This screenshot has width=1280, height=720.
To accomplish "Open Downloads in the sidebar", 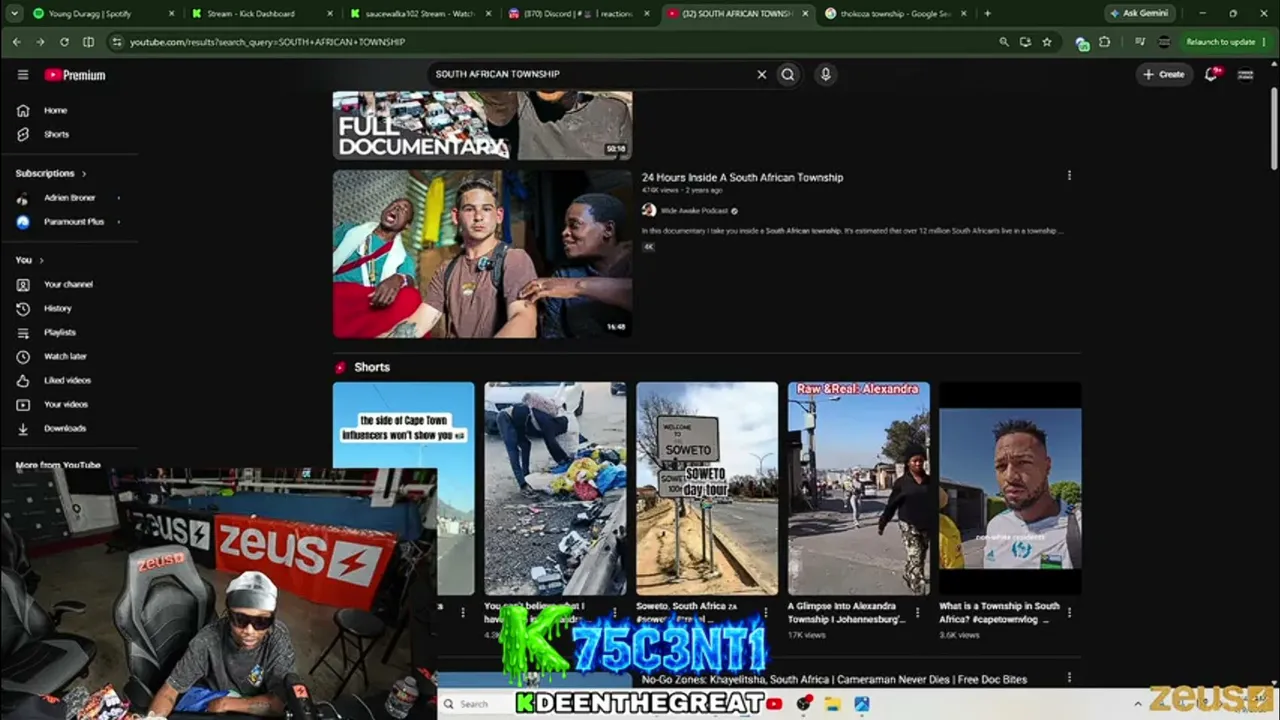I will pos(65,428).
